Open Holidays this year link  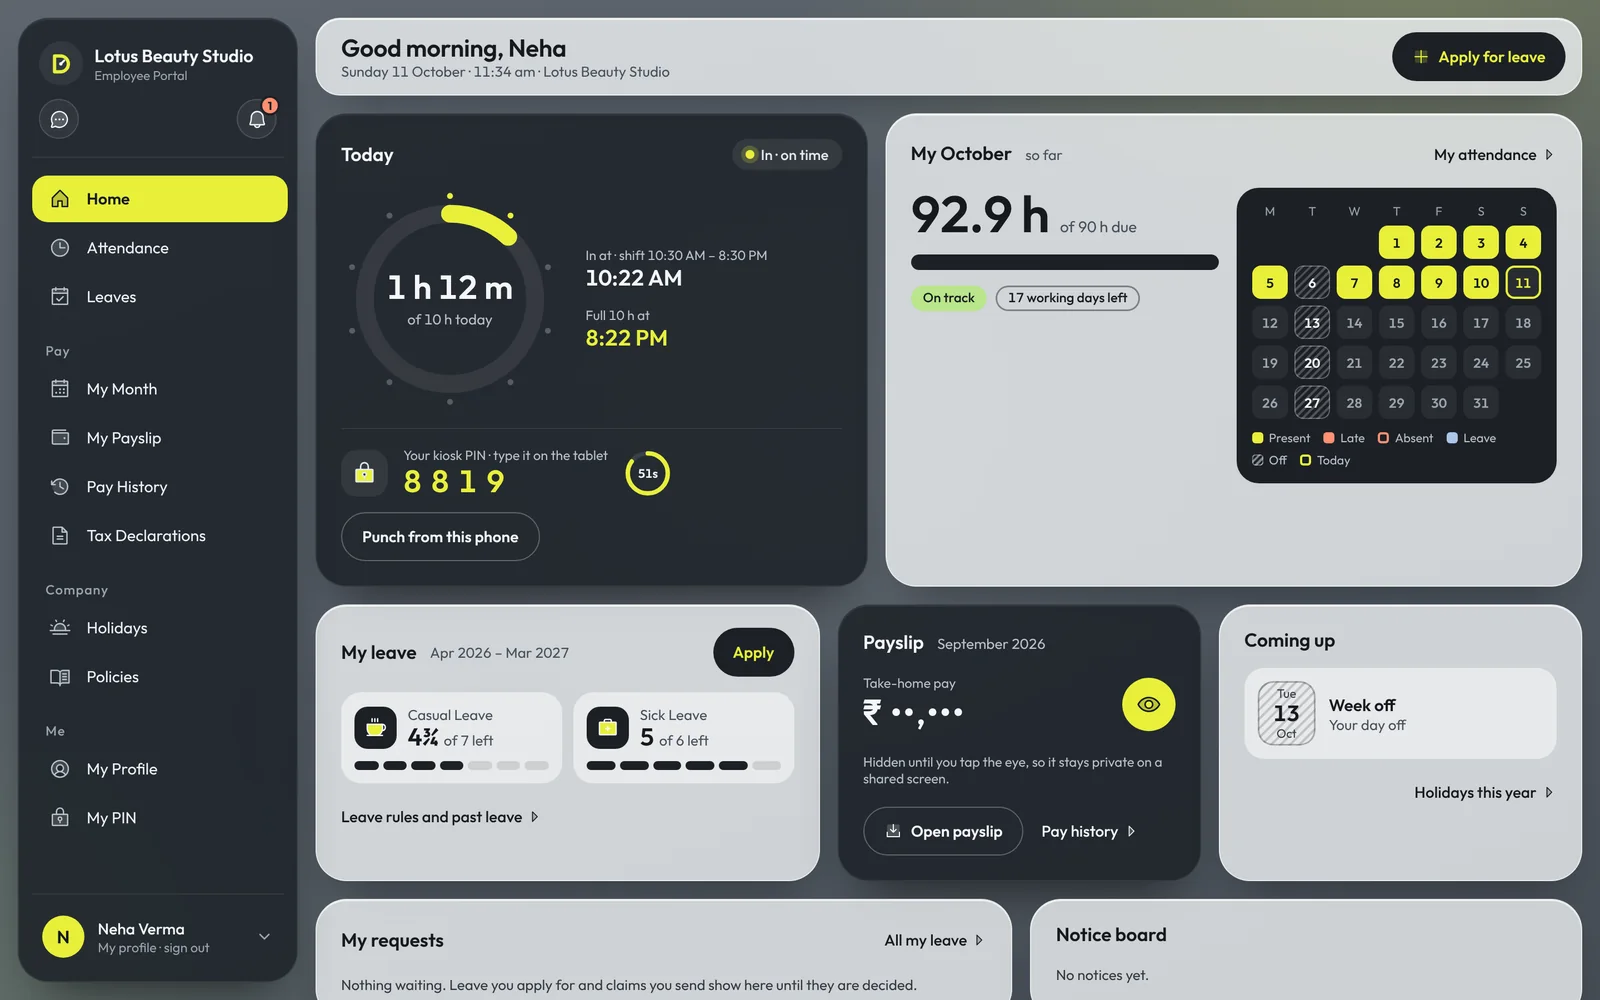[x=1483, y=793]
